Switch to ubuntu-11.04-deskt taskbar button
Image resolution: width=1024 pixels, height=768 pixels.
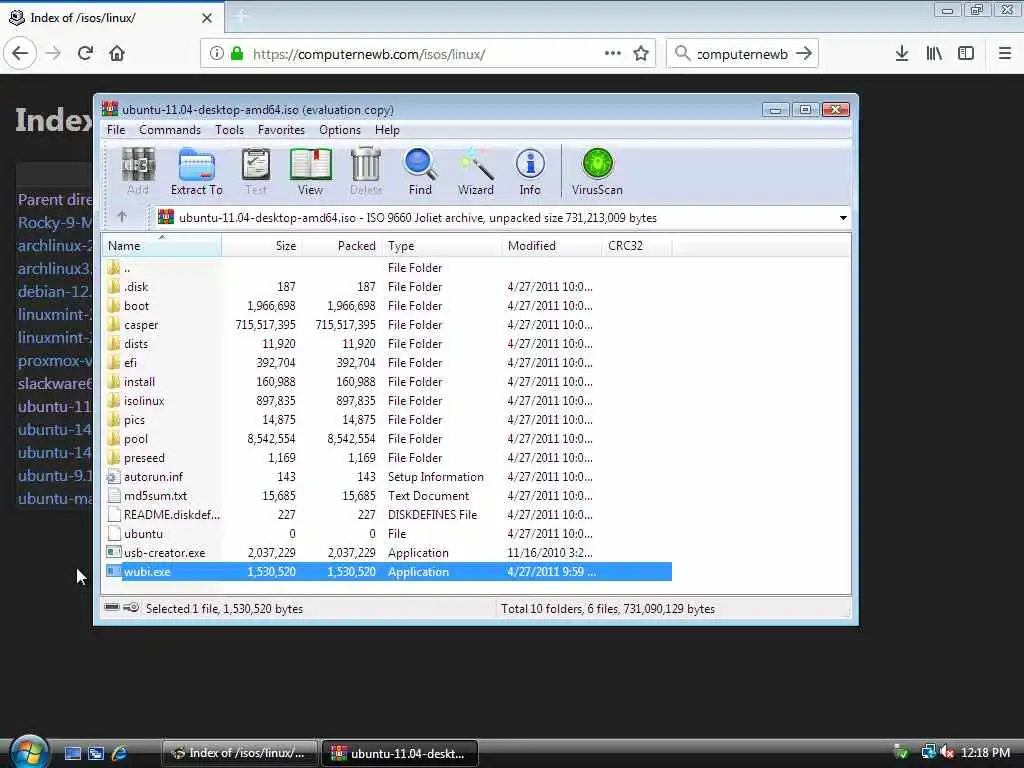(x=400, y=753)
